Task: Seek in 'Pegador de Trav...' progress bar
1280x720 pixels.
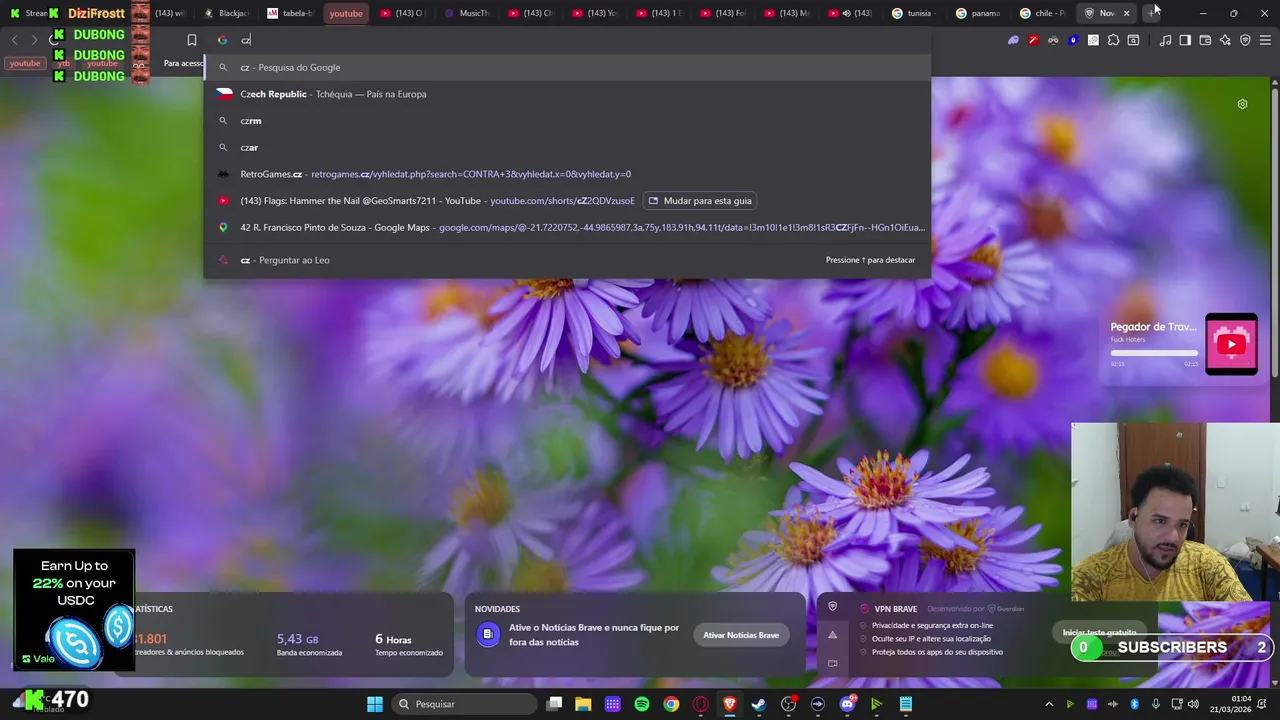Action: (1154, 353)
